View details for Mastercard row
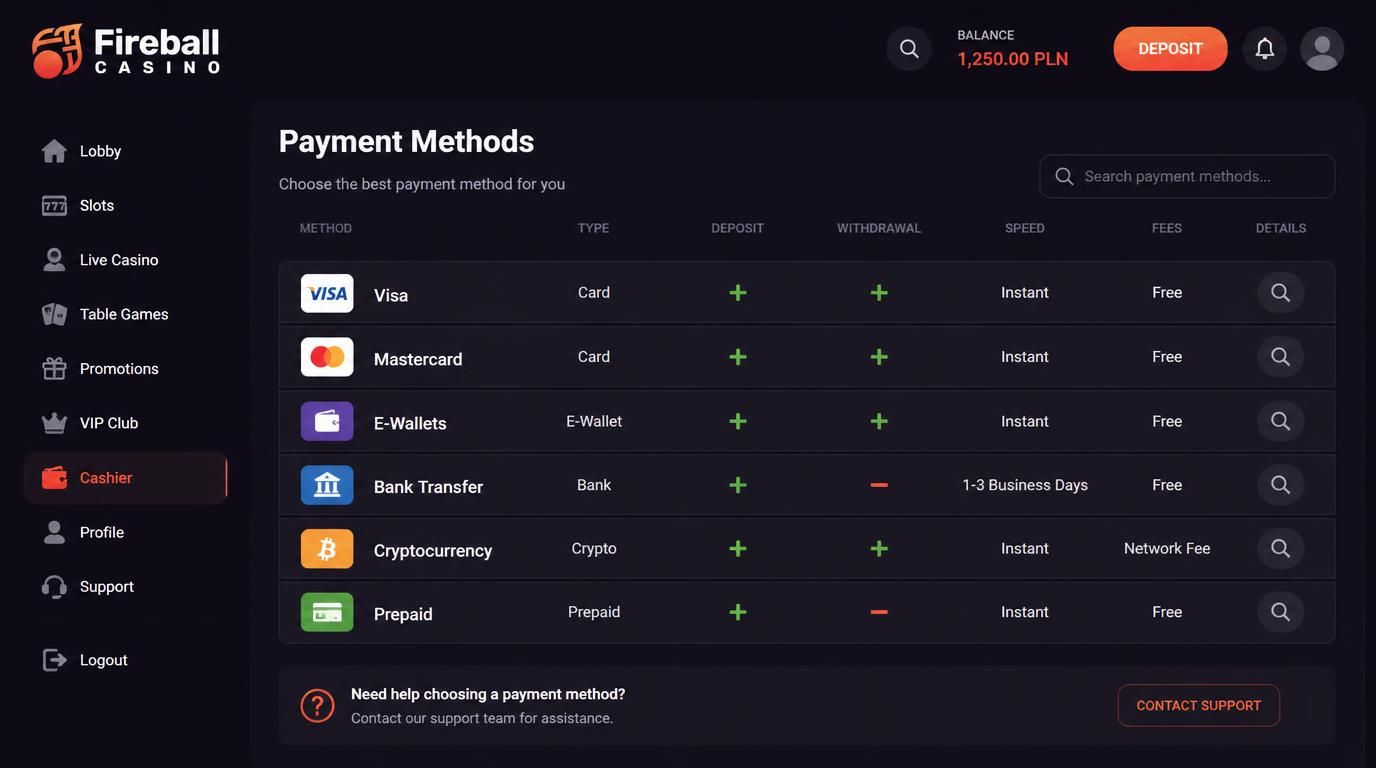 (x=1280, y=357)
